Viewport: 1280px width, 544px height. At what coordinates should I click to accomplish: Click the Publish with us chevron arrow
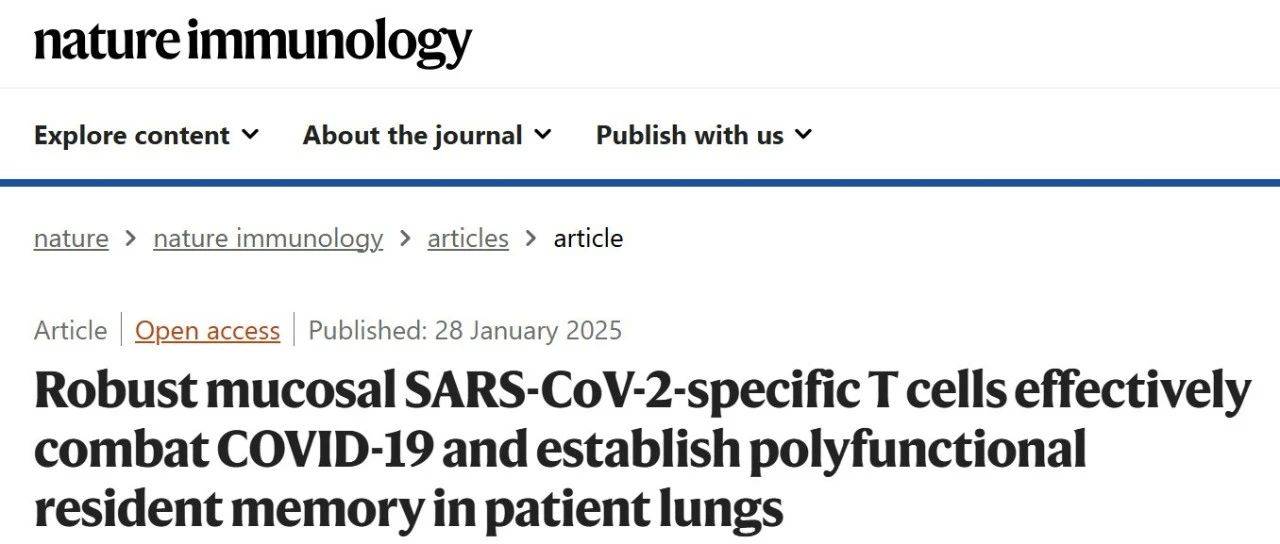click(x=804, y=134)
